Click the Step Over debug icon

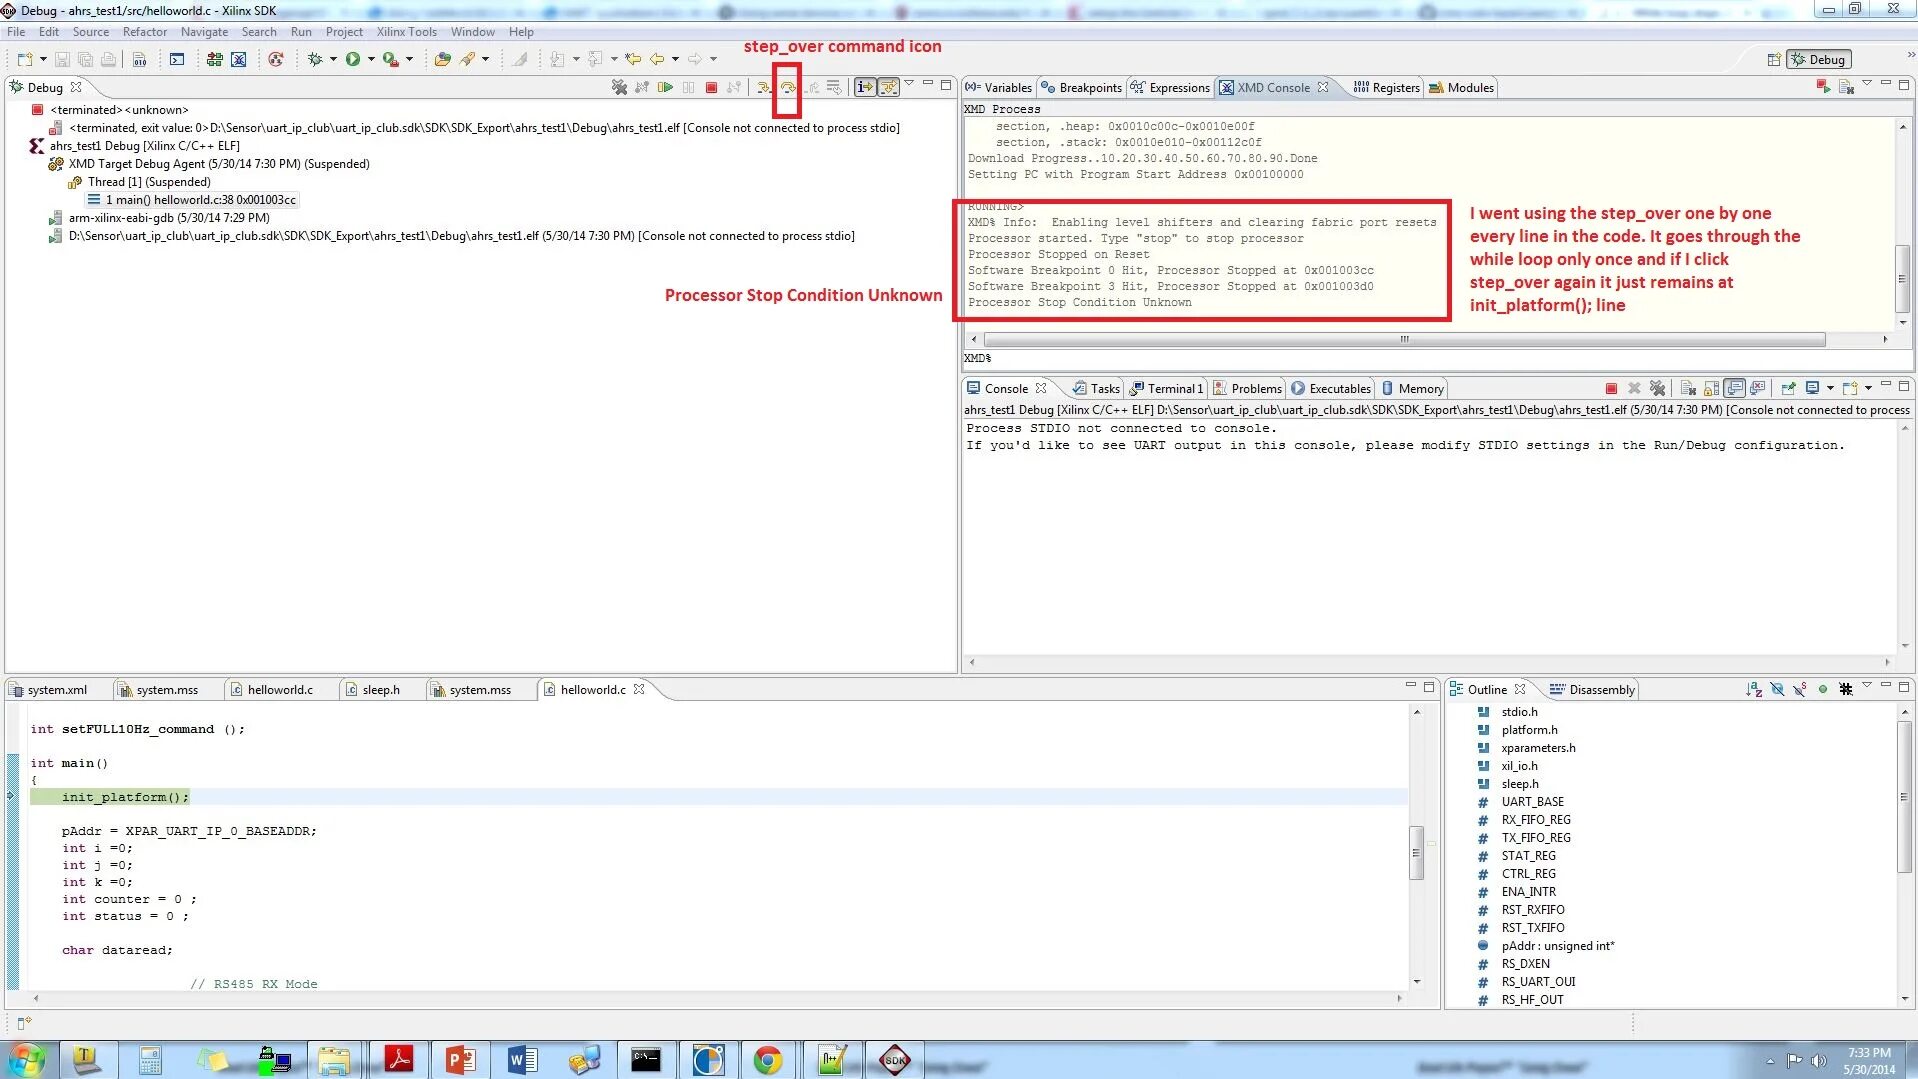[x=788, y=88]
